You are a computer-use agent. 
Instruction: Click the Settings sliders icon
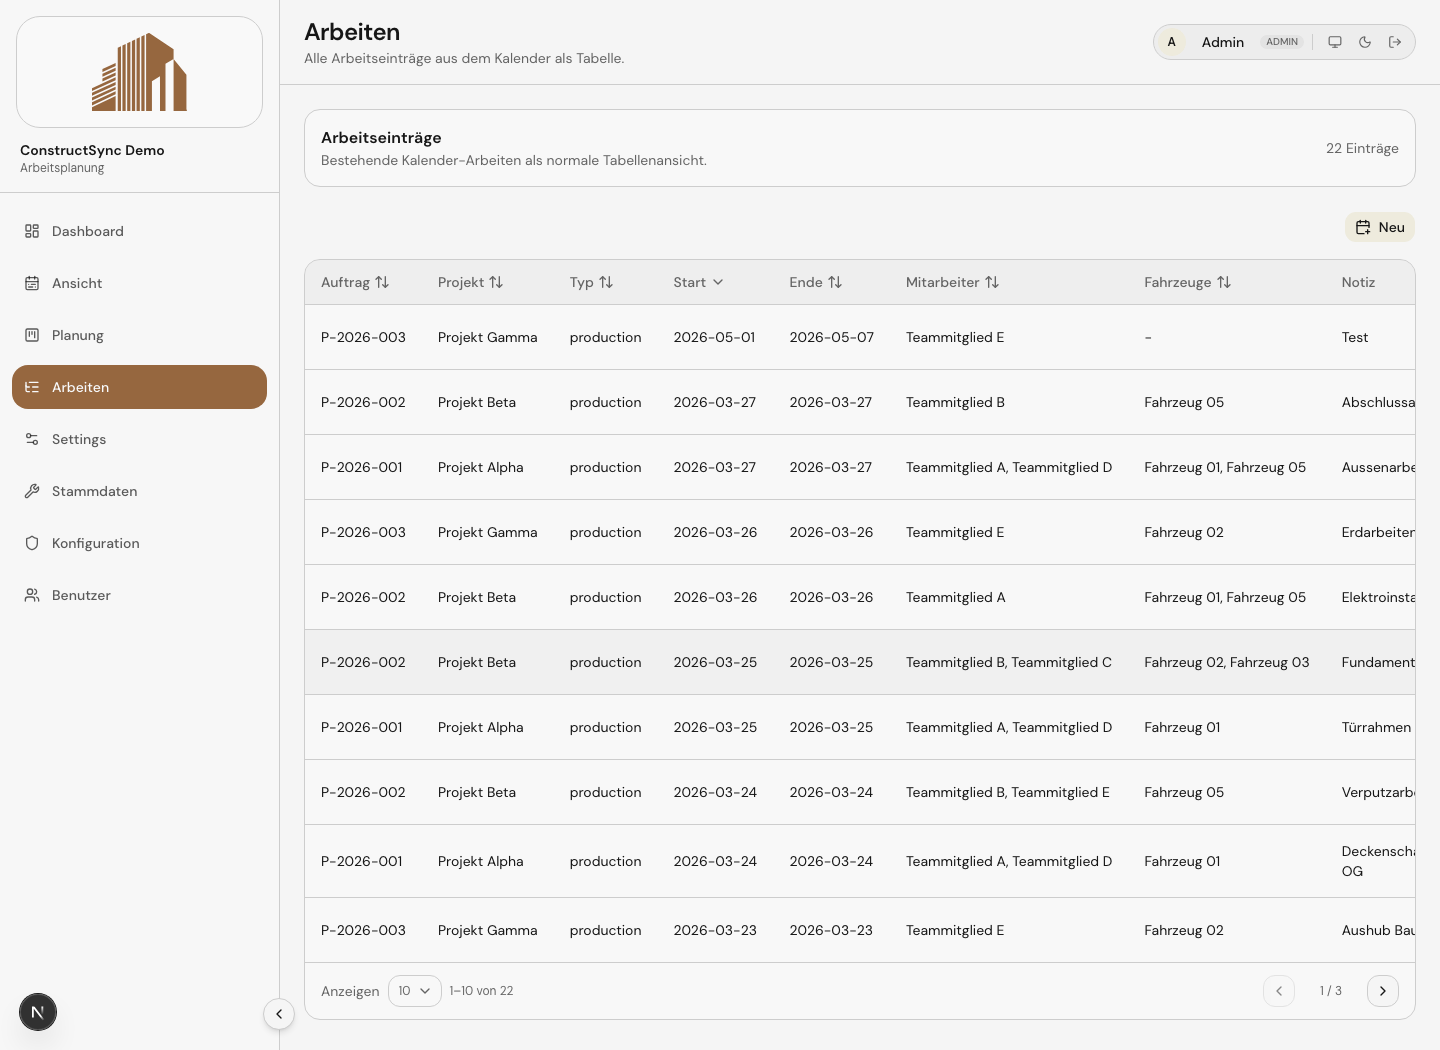tap(32, 439)
